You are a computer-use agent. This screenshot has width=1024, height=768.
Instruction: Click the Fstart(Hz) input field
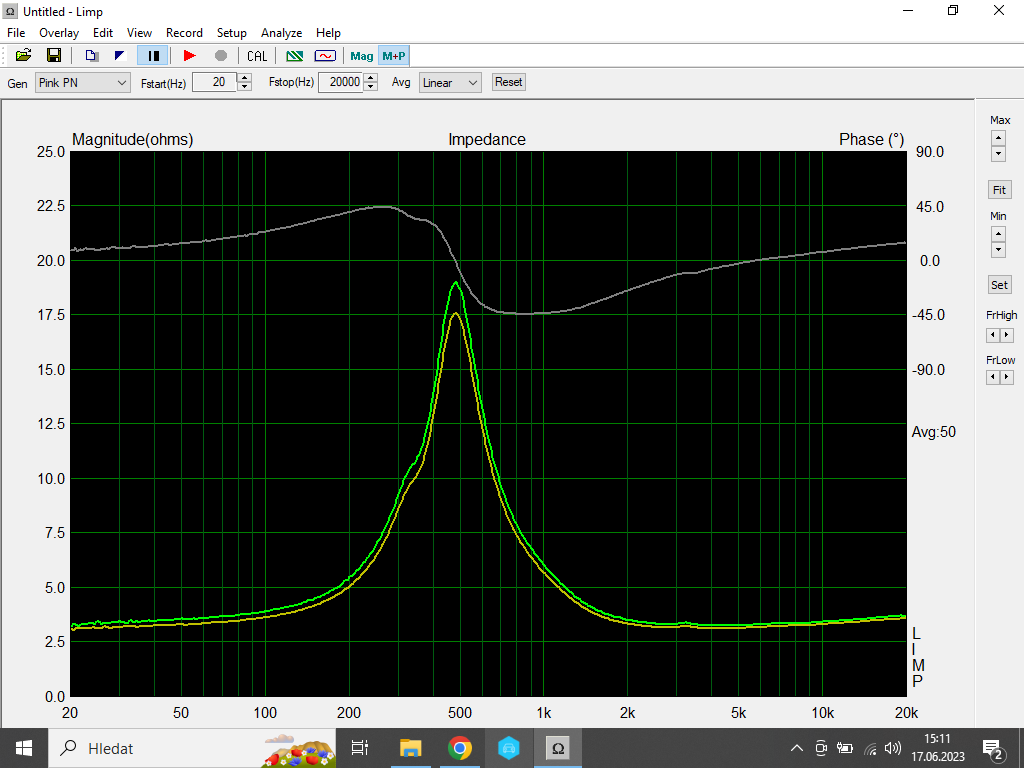click(x=214, y=82)
